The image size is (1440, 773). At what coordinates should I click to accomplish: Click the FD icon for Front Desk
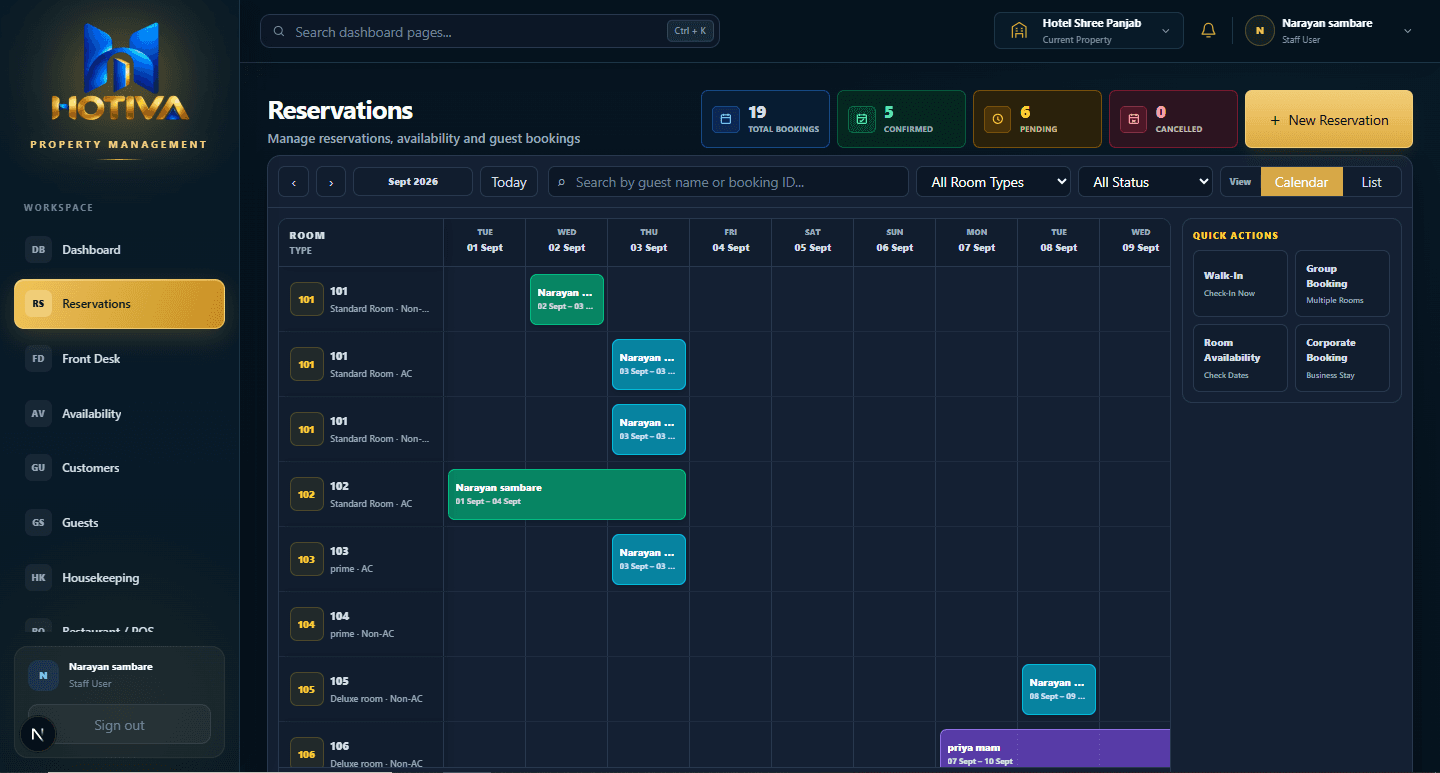[38, 359]
